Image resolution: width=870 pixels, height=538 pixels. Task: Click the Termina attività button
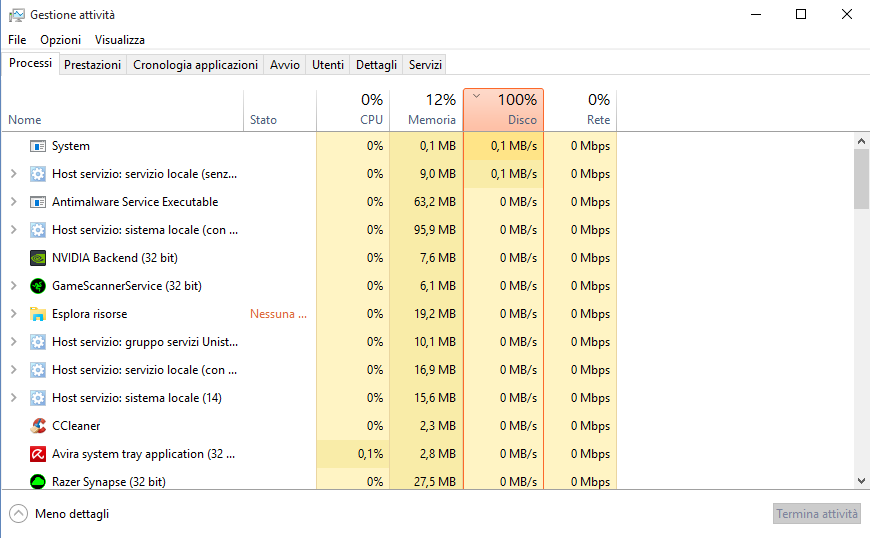coord(817,514)
